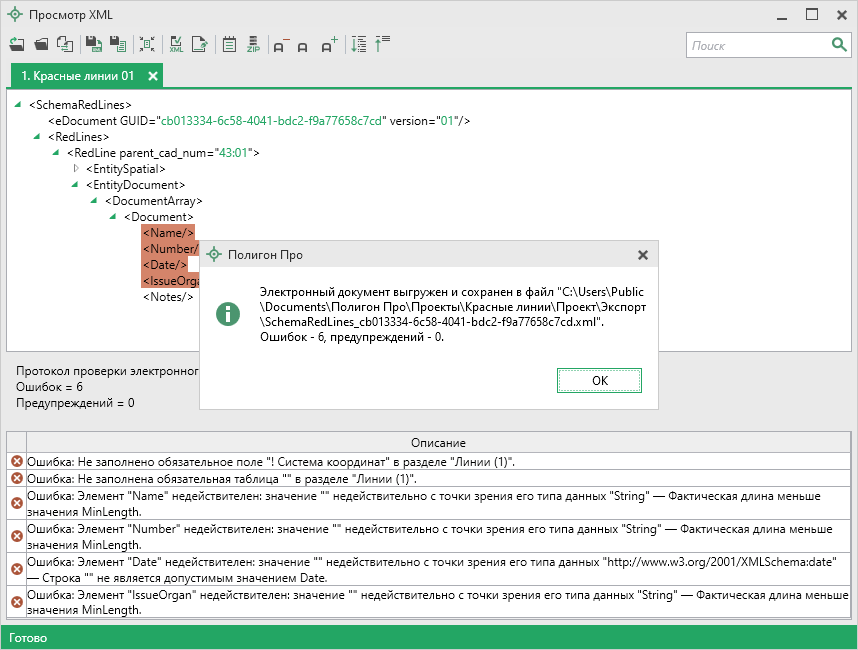Expand the EntitySpatial tree node
The image size is (858, 650).
[76, 169]
